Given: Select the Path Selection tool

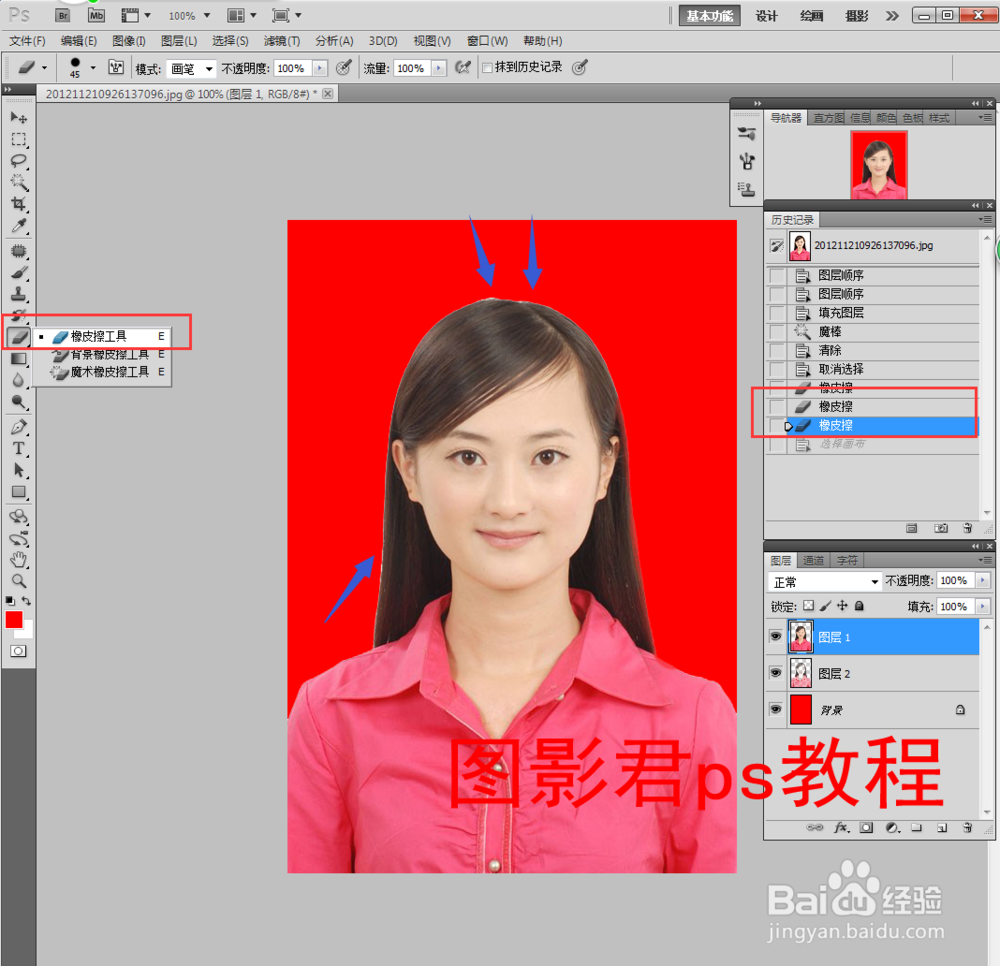Looking at the screenshot, I should pos(18,470).
